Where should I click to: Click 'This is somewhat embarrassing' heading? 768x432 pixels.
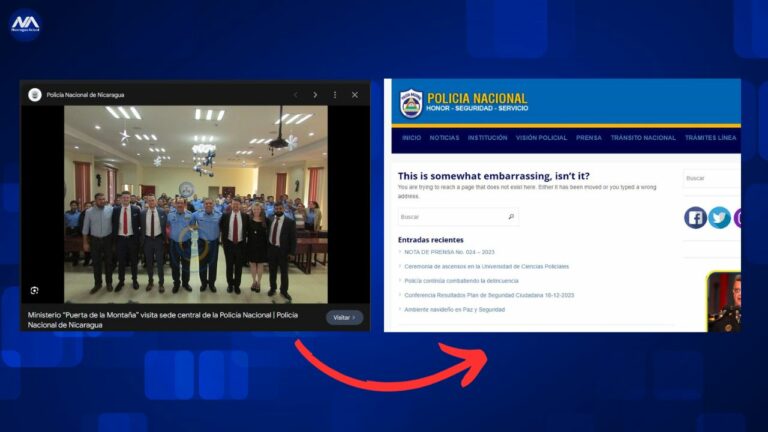coord(494,176)
